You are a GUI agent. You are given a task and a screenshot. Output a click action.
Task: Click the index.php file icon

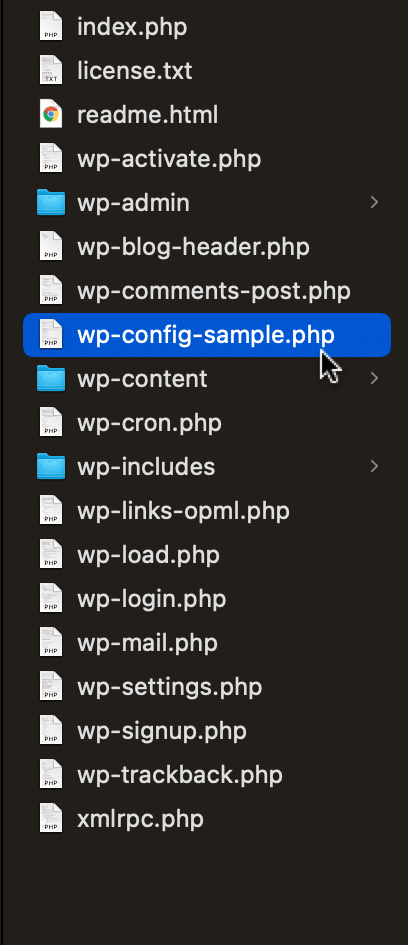coord(51,27)
